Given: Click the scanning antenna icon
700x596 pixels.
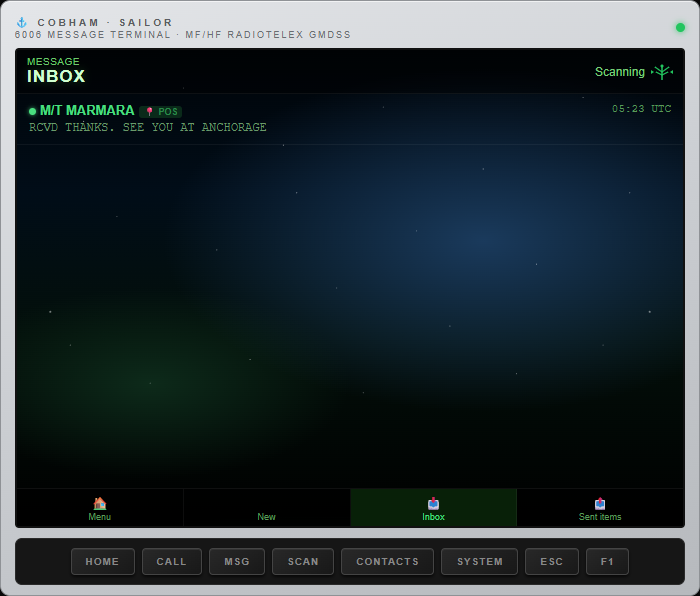Looking at the screenshot, I should pos(662,72).
